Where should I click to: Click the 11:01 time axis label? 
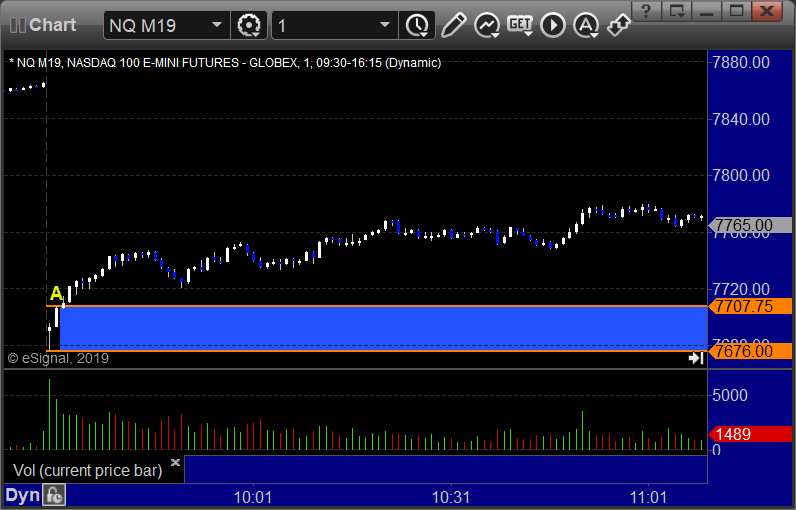pos(648,497)
